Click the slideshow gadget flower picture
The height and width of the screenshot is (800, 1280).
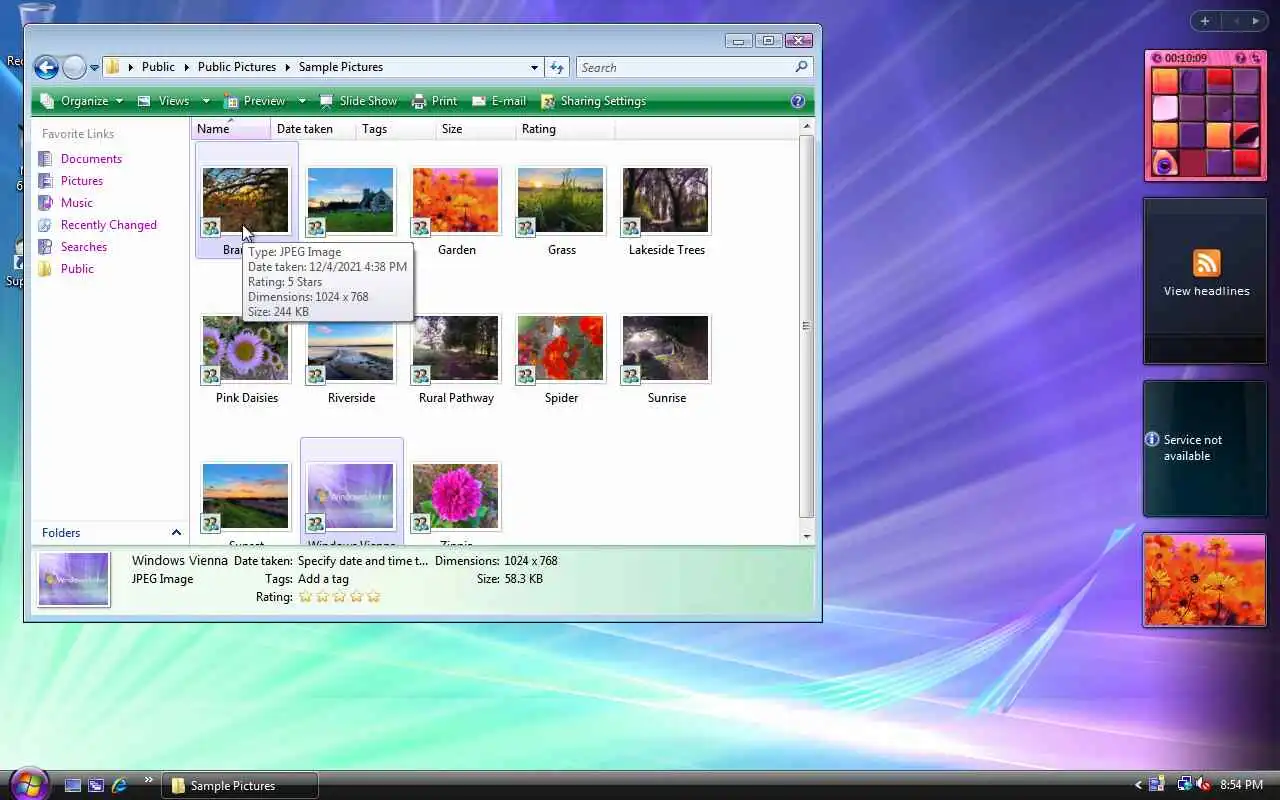(x=1205, y=580)
